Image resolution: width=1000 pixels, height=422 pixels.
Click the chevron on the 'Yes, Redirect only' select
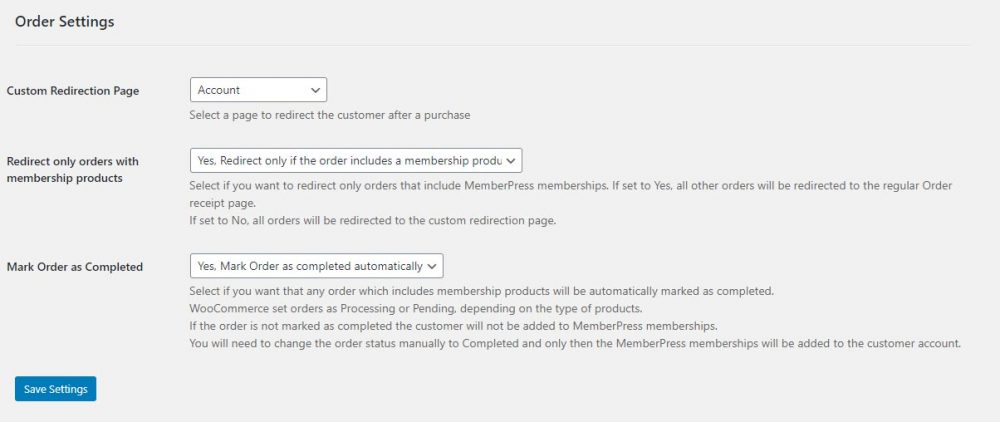510,160
